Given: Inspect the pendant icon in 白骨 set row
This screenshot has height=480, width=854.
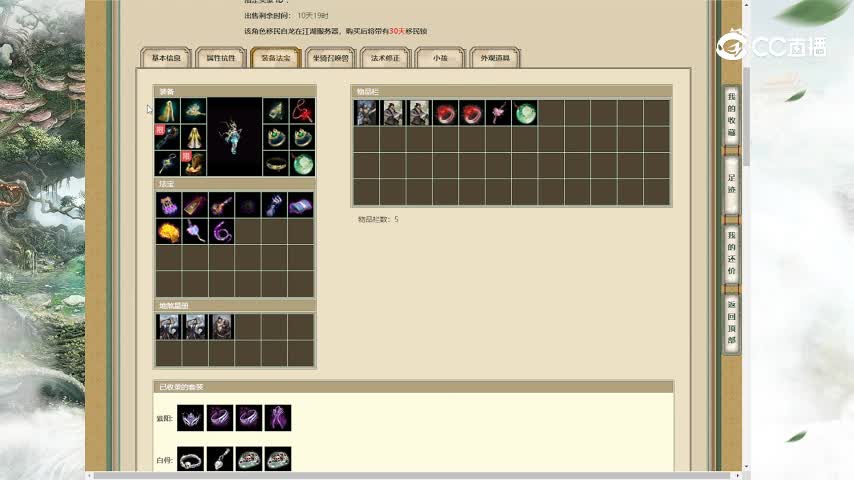Looking at the screenshot, I should [x=220, y=459].
